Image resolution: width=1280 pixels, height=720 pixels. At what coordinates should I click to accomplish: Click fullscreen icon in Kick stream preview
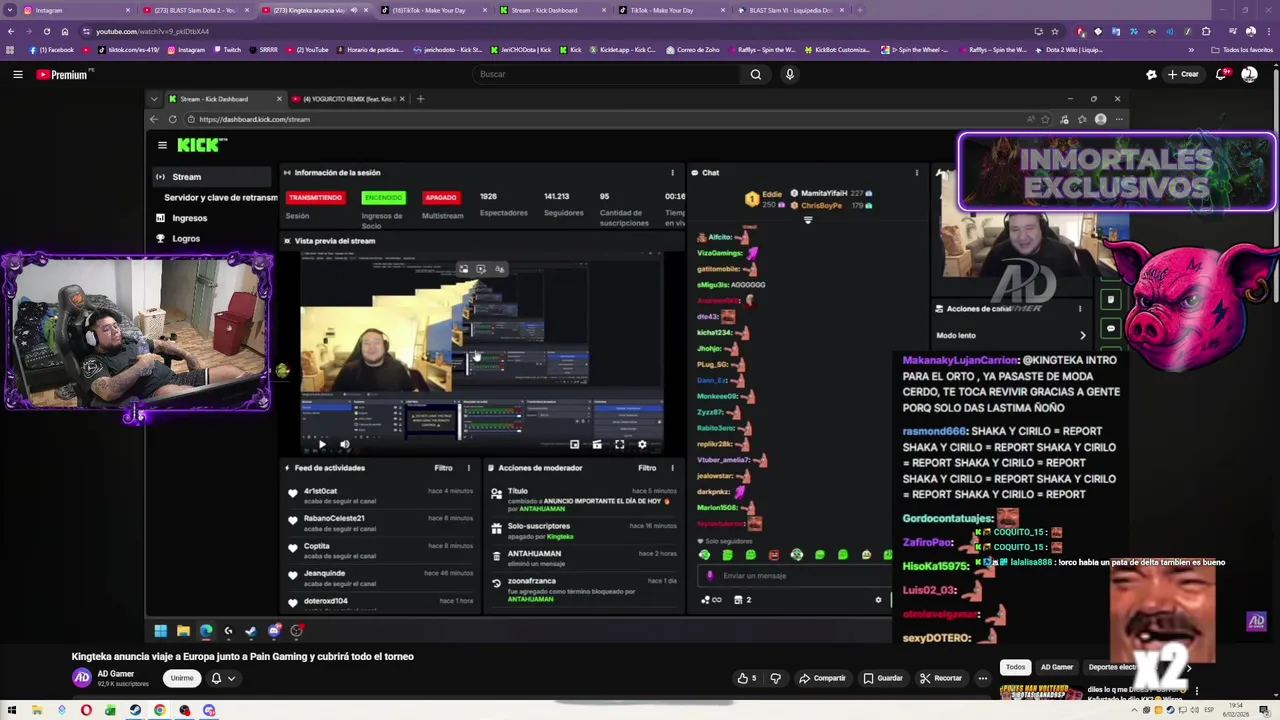(620, 444)
